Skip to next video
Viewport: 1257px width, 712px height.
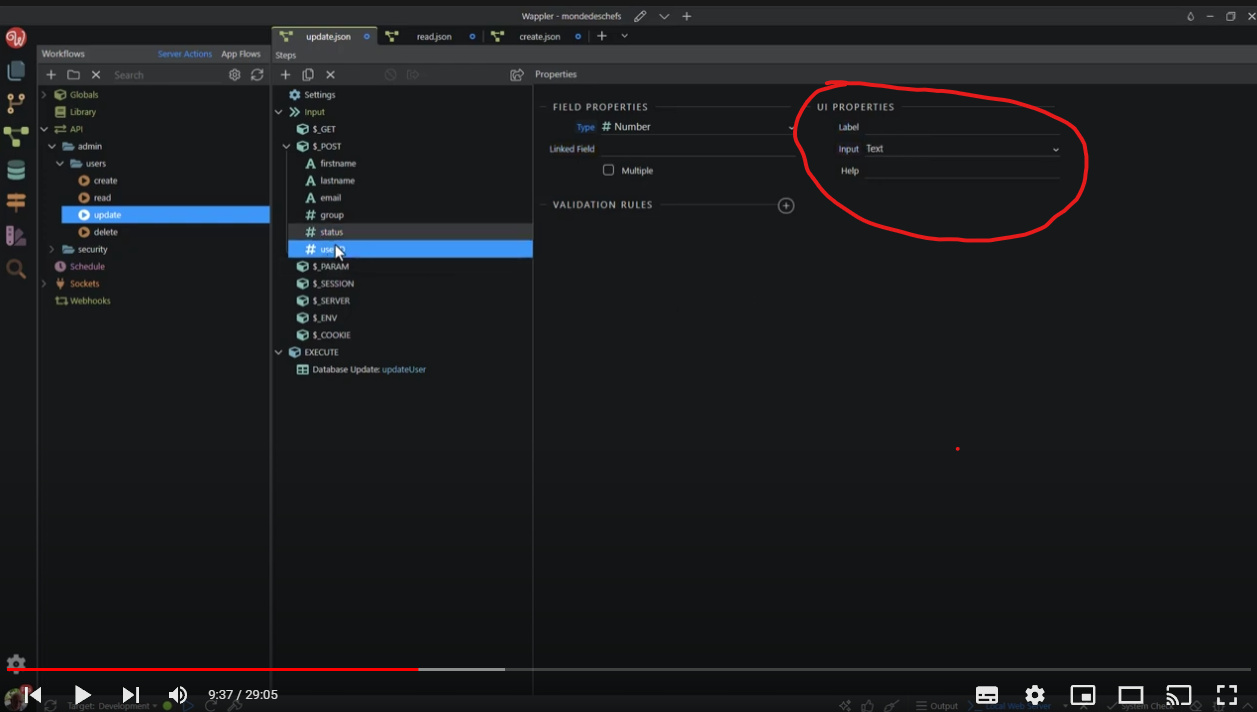(130, 694)
